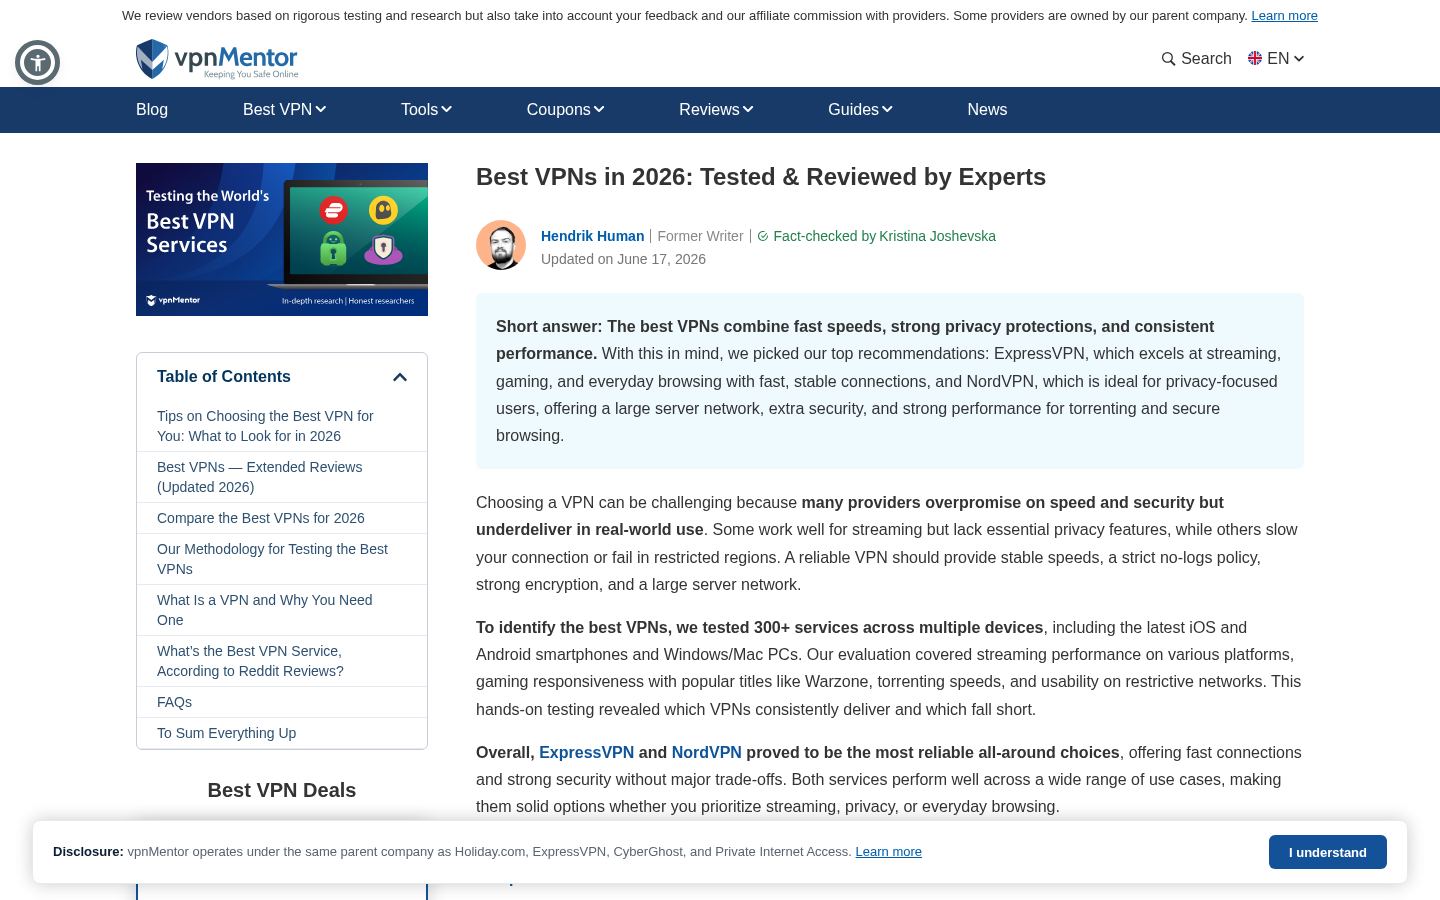
Task: Go to Tips on Choosing the Best VPN
Action: pyautogui.click(x=265, y=426)
